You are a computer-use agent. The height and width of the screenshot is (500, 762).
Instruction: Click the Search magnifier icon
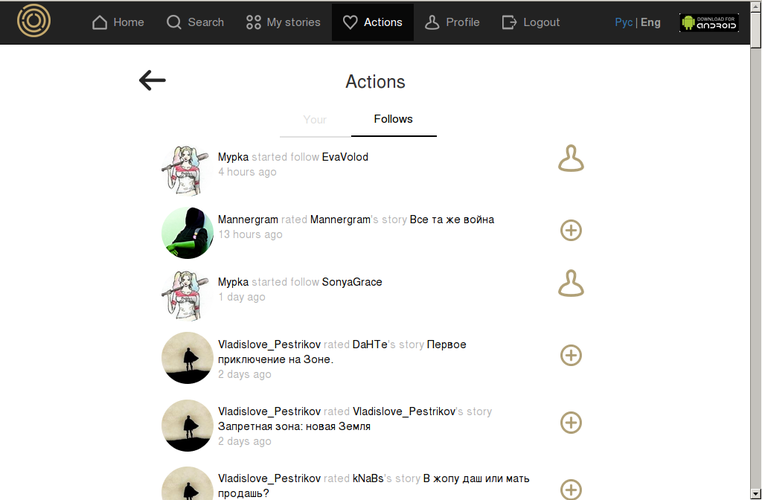tap(173, 22)
